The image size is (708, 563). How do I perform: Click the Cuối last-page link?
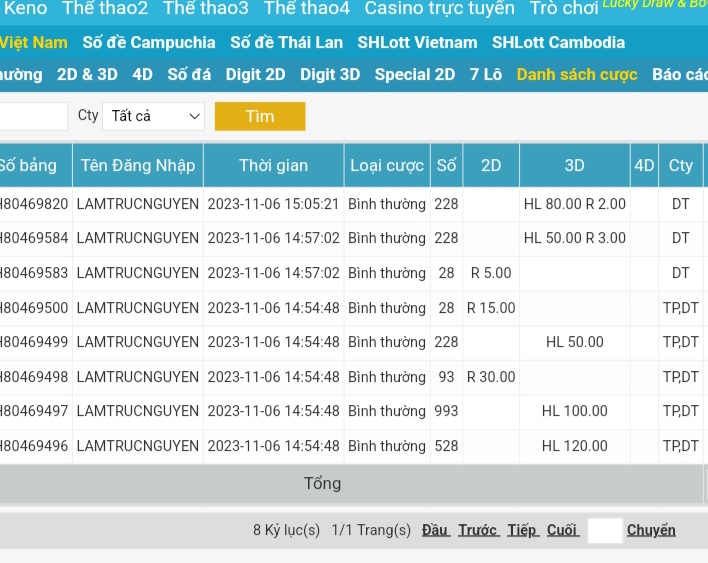tap(562, 530)
